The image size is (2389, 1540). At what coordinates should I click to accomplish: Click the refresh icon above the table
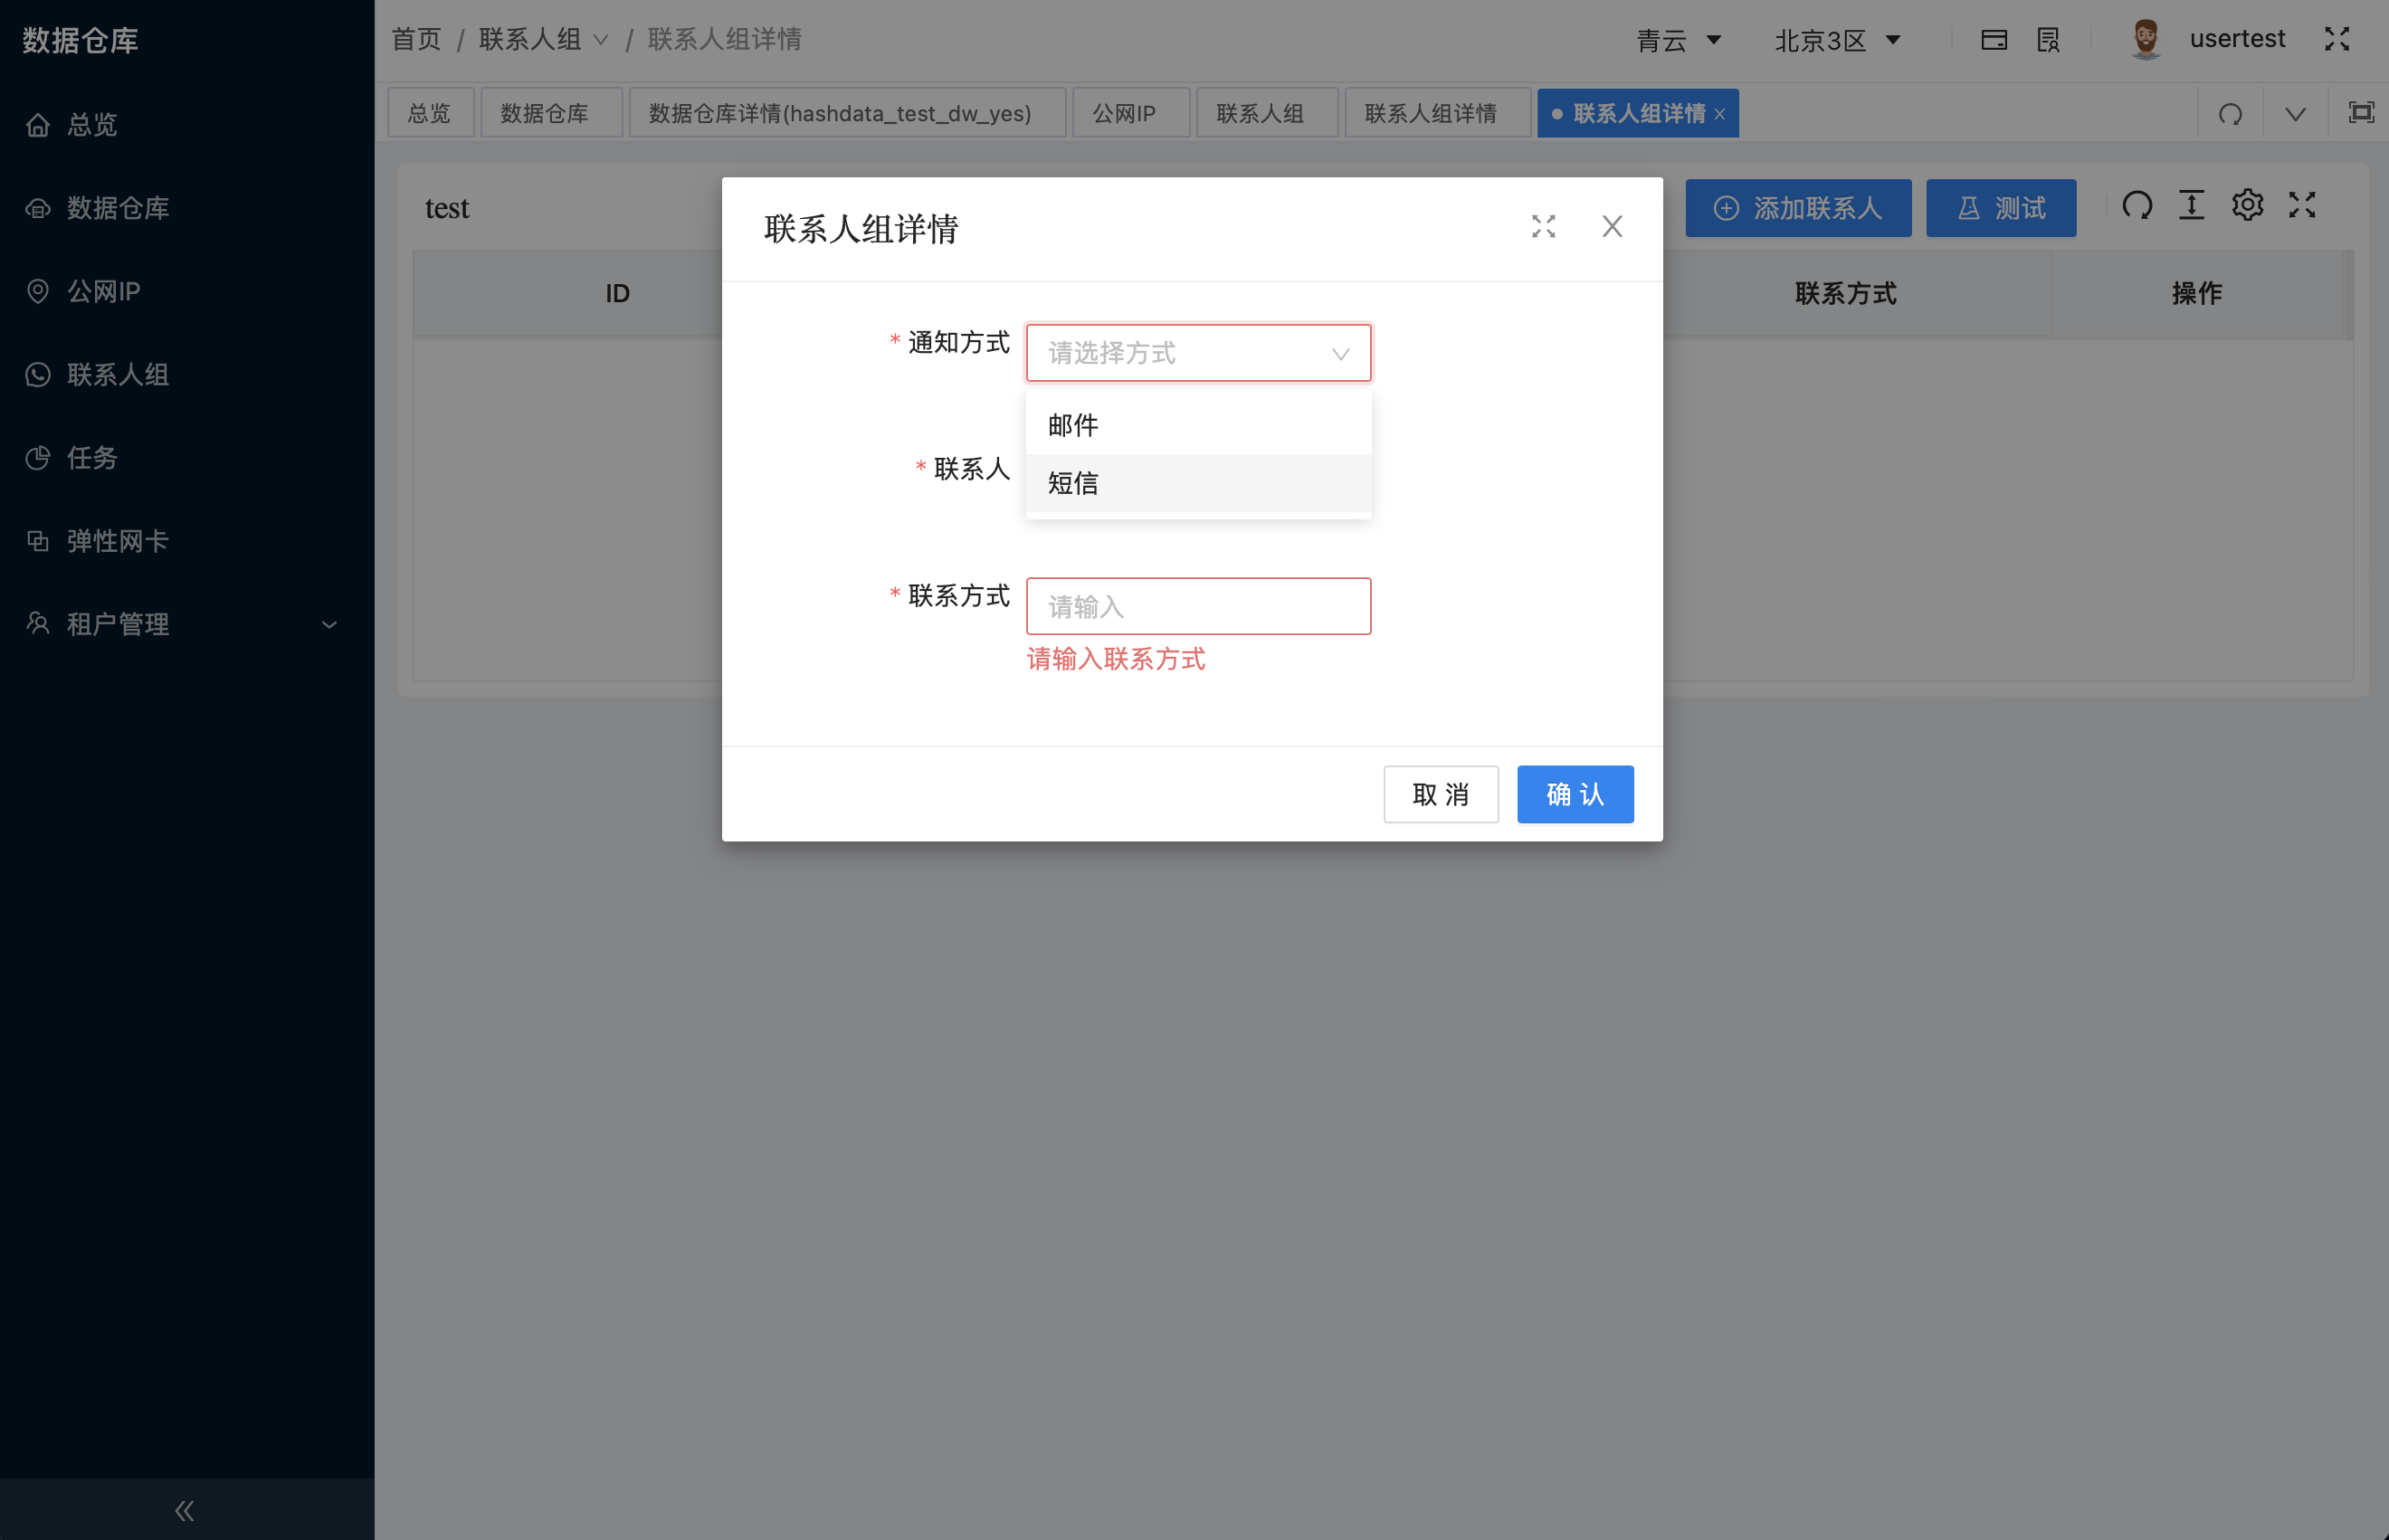2137,205
